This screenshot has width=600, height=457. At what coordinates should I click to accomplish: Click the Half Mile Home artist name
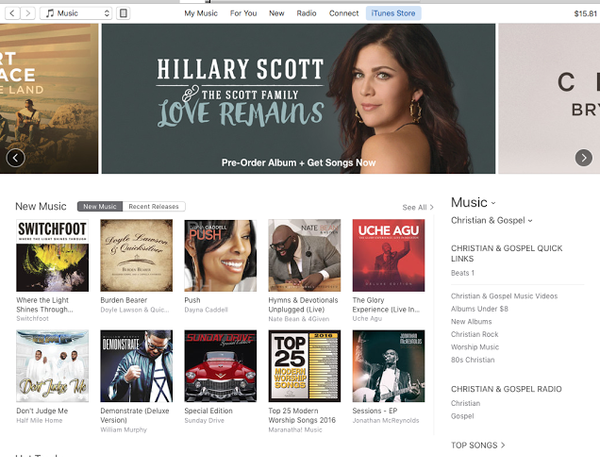(39, 420)
